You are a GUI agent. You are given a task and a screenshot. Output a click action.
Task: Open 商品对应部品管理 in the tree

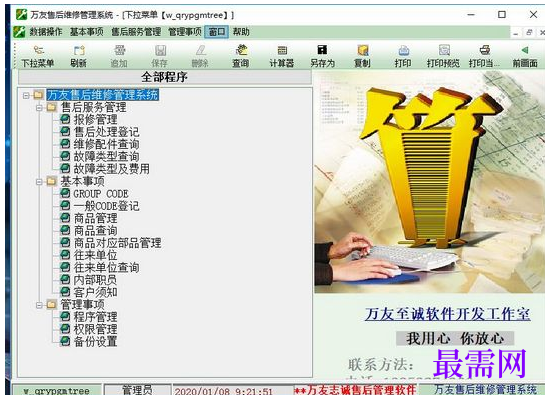pos(117,243)
